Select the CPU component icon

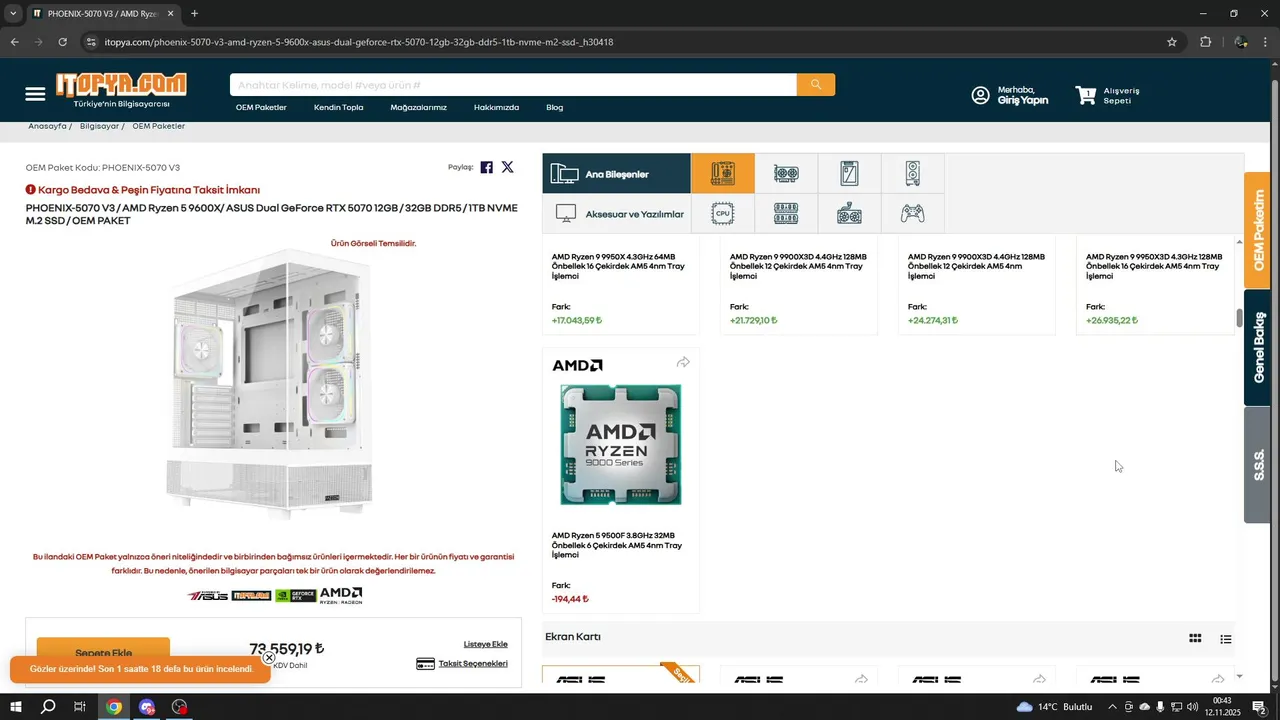point(723,213)
